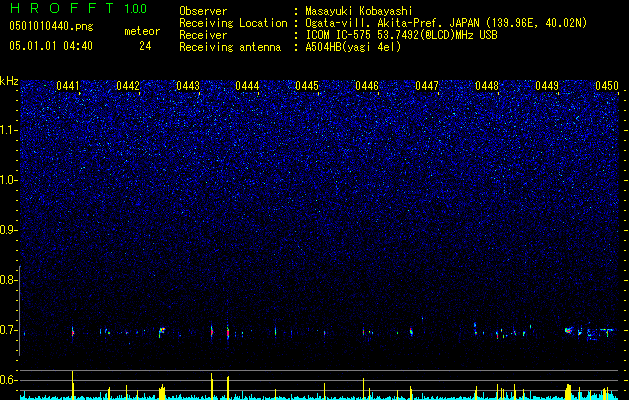This screenshot has height=400, width=629.
Task: Click the 0443 time marker
Action: point(188,86)
